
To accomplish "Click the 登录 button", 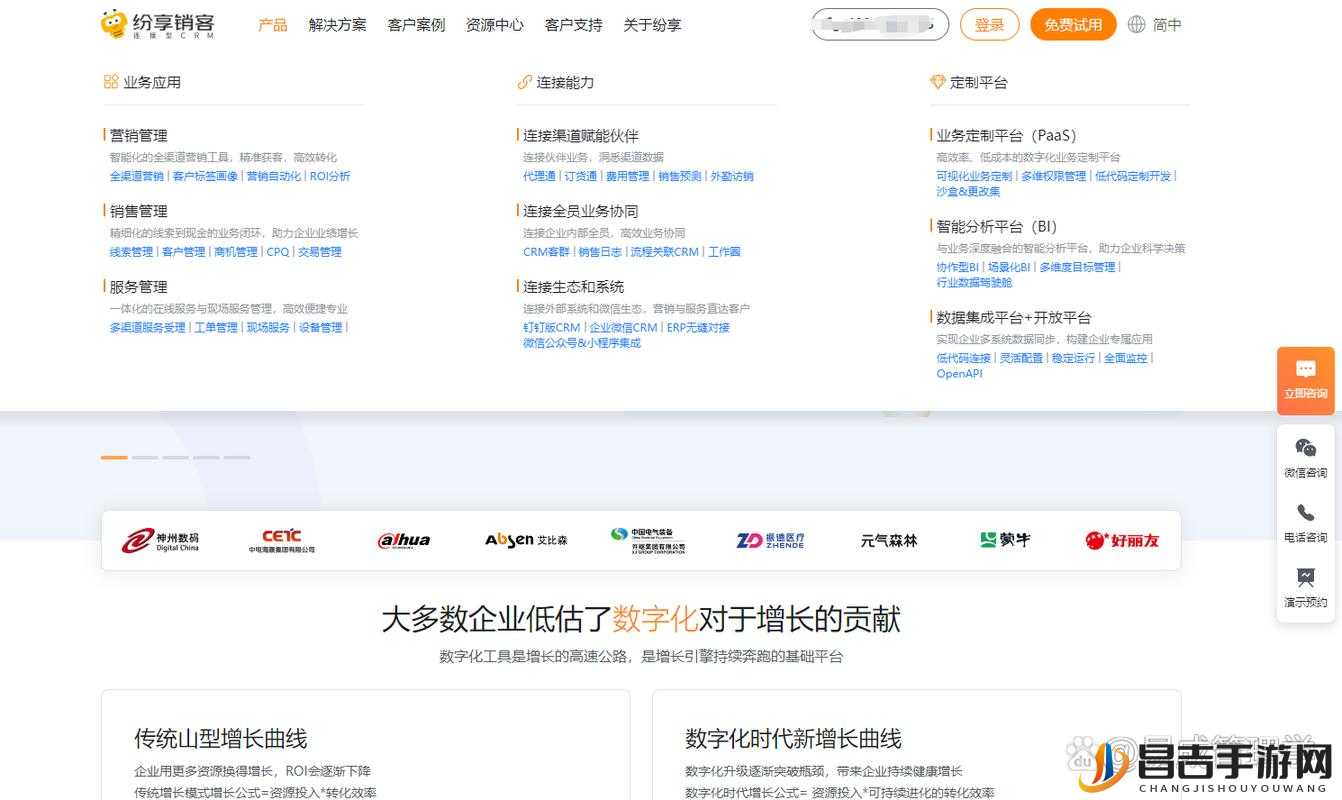I will tap(989, 25).
